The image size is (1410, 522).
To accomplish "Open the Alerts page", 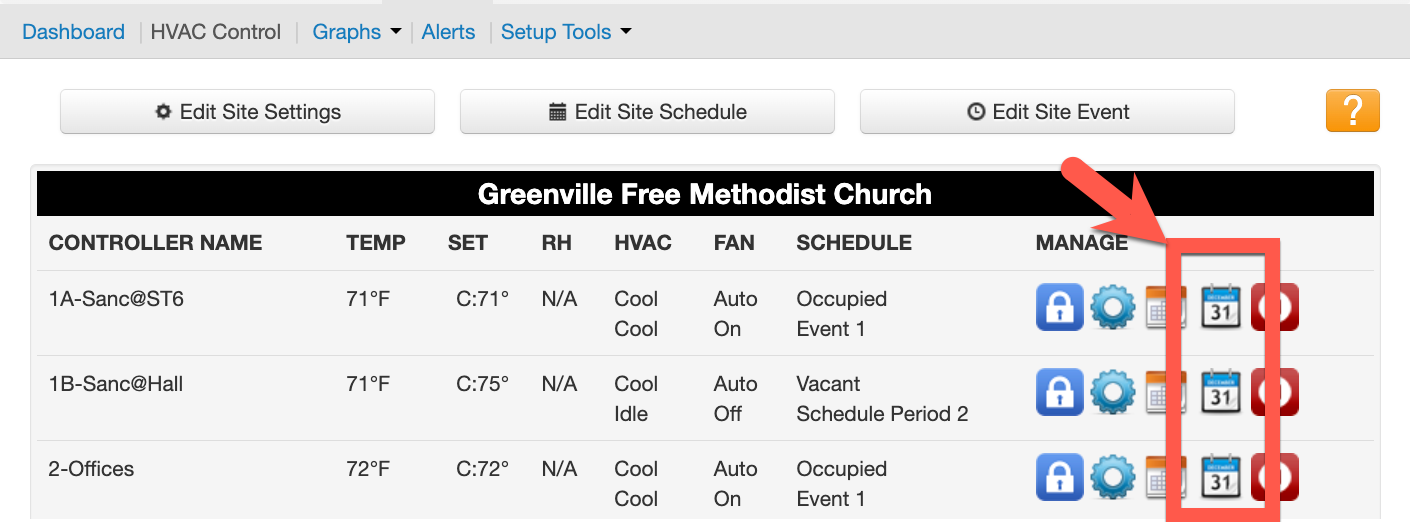I will pyautogui.click(x=448, y=32).
